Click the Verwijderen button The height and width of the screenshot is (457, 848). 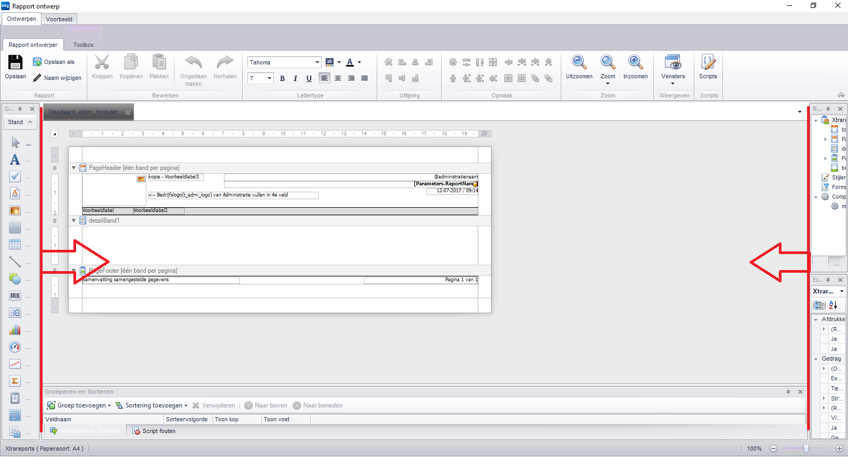(214, 405)
